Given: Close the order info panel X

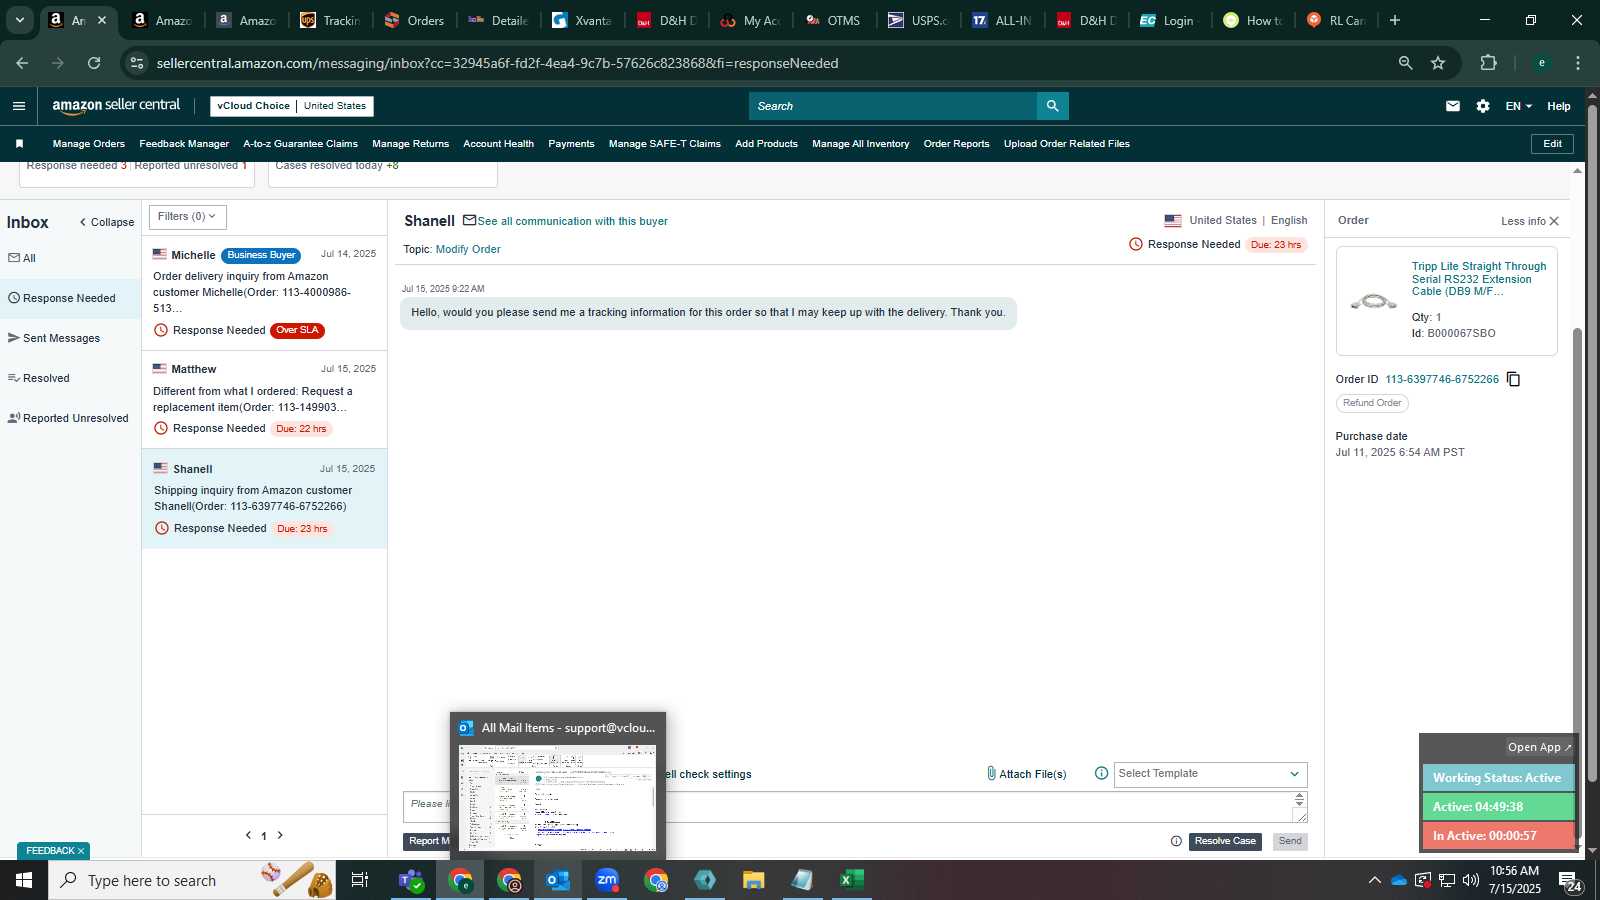Looking at the screenshot, I should [x=1554, y=221].
